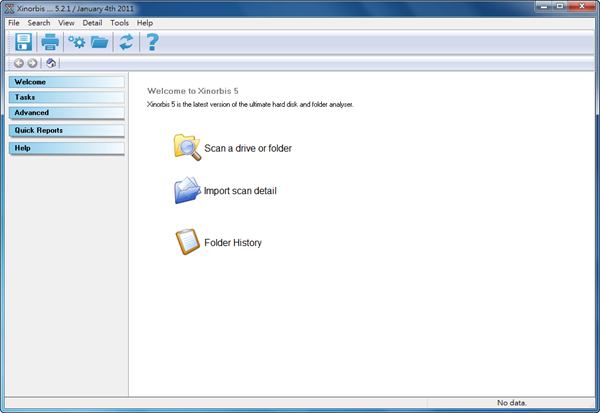Click the Scan a drive folder magnifier icon
This screenshot has height=413, width=600.
click(187, 147)
